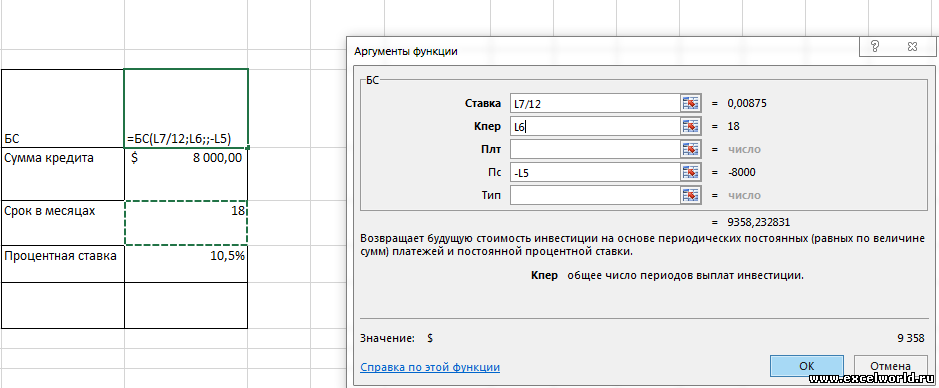939x388 pixels.
Task: Click the Значение total 9 358
Action: point(911,338)
